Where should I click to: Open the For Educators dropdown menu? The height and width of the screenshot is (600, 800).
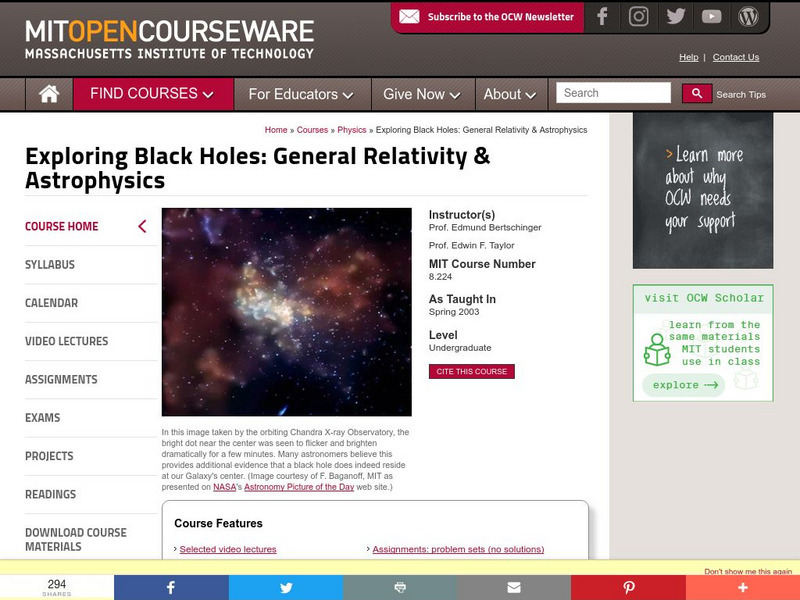point(300,94)
